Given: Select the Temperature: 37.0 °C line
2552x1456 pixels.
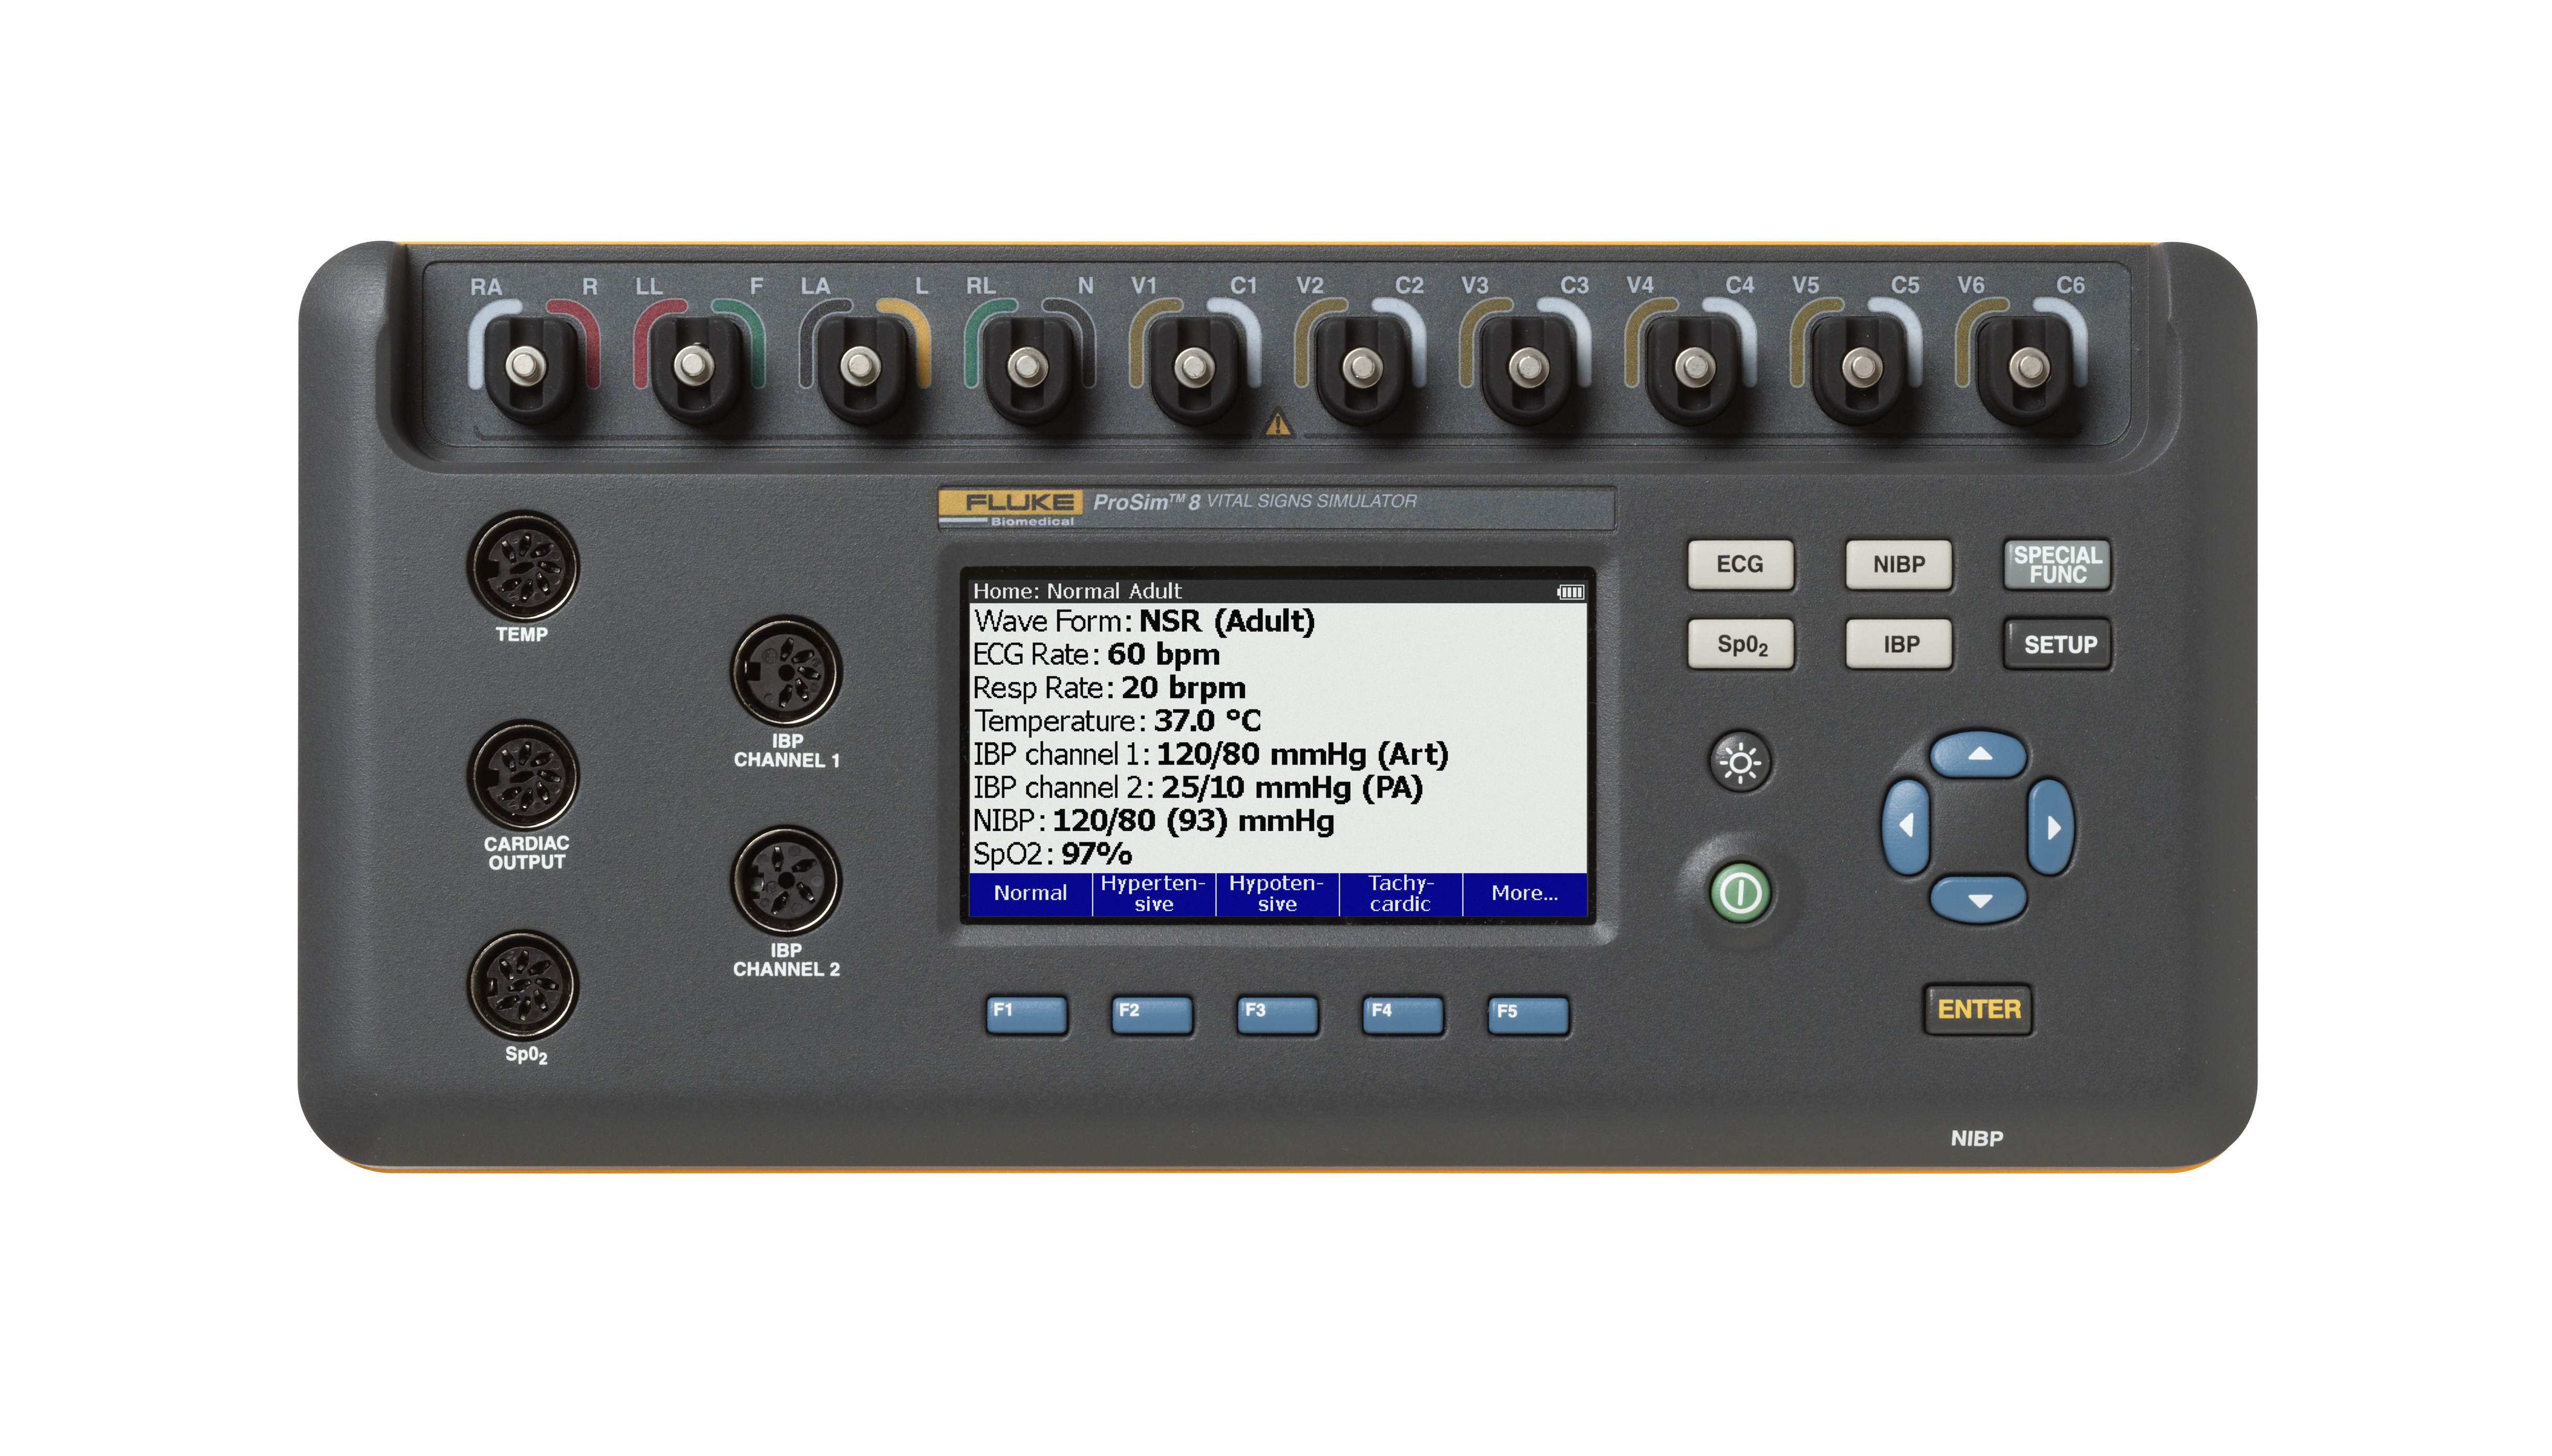Looking at the screenshot, I should click(x=1117, y=721).
